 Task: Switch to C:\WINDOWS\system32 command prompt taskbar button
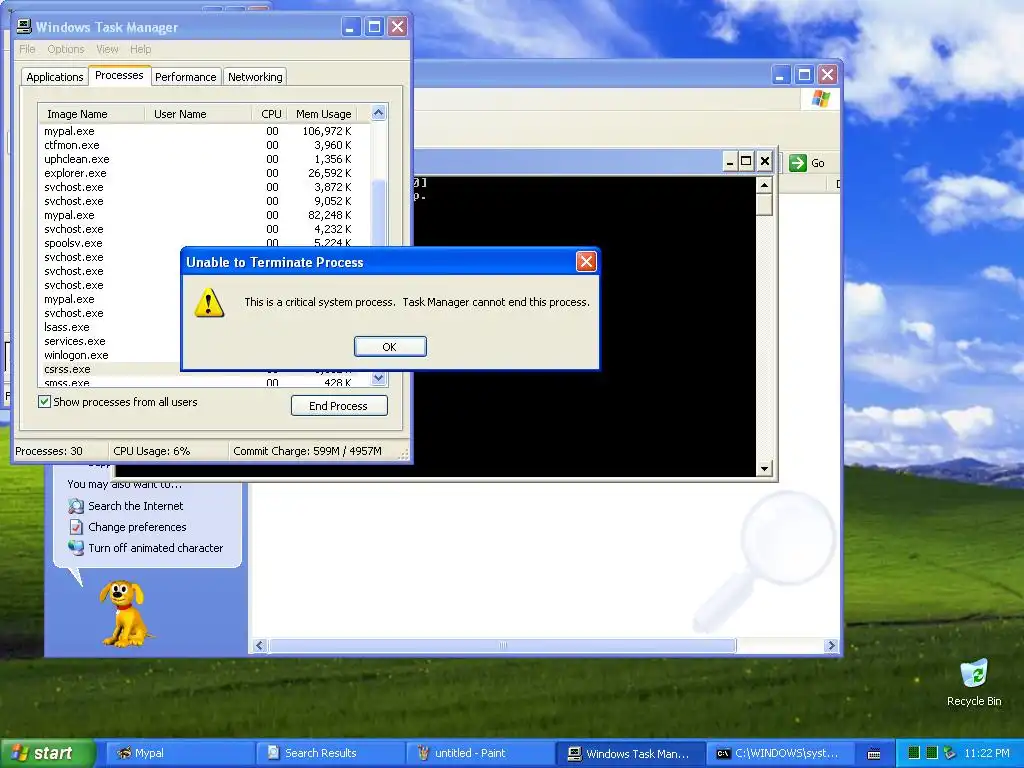coord(780,753)
